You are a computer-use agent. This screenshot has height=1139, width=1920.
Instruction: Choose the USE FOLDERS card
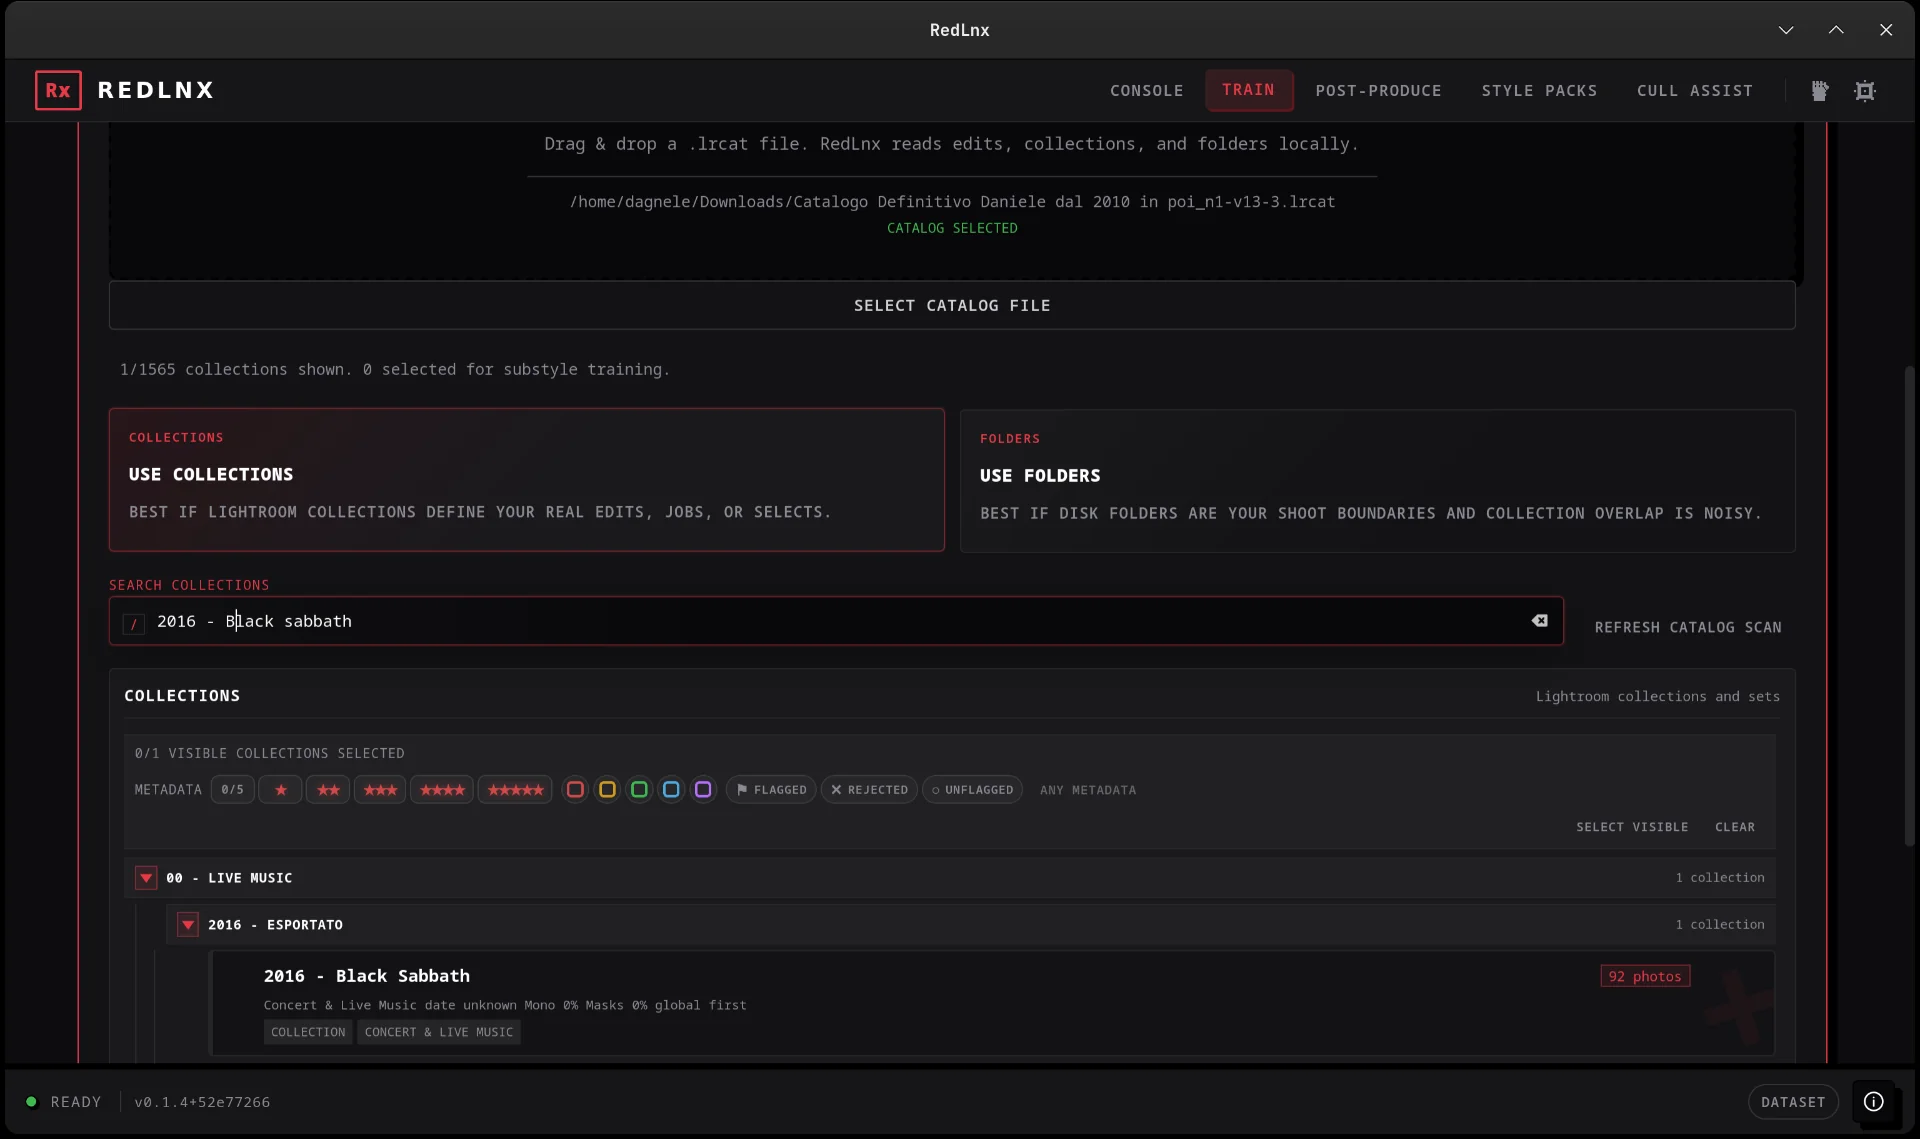[1377, 481]
